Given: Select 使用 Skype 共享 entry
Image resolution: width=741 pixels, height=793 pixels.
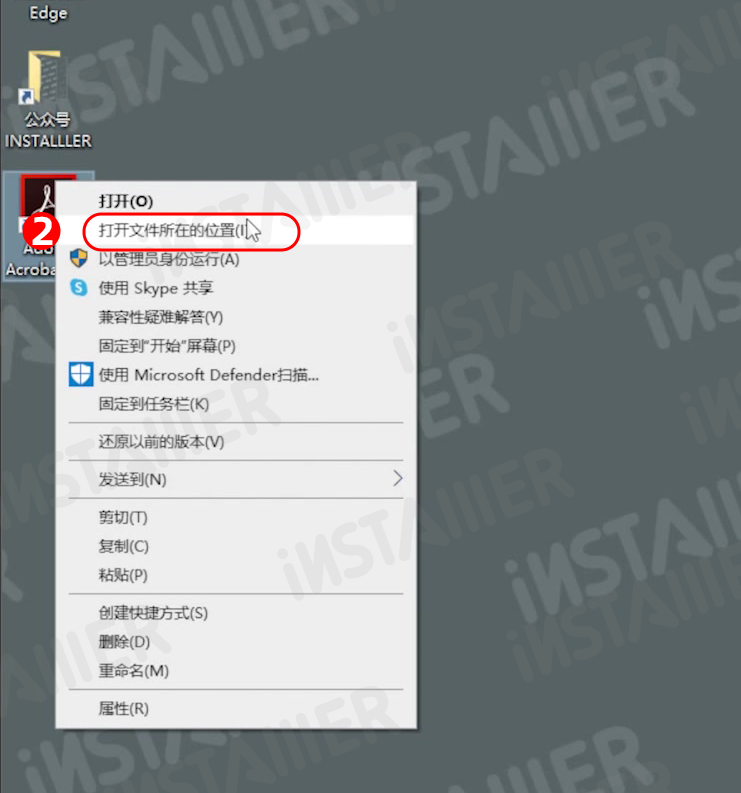Looking at the screenshot, I should click(x=236, y=288).
